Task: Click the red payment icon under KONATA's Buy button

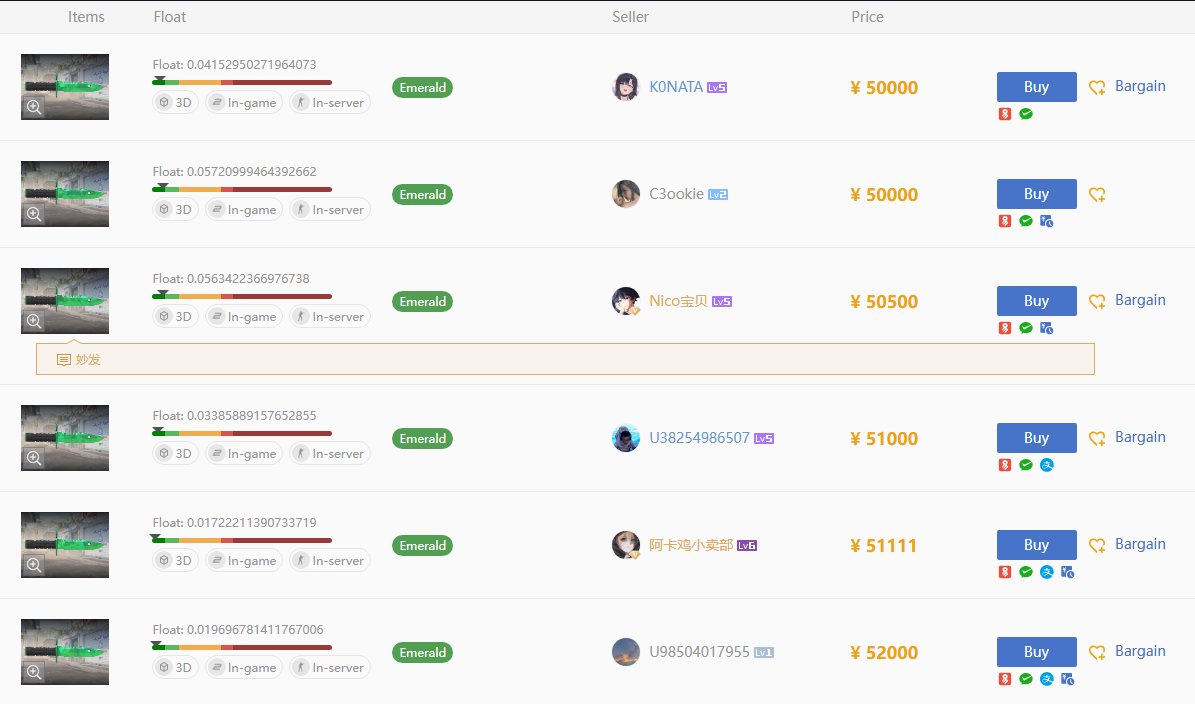Action: pos(1004,114)
